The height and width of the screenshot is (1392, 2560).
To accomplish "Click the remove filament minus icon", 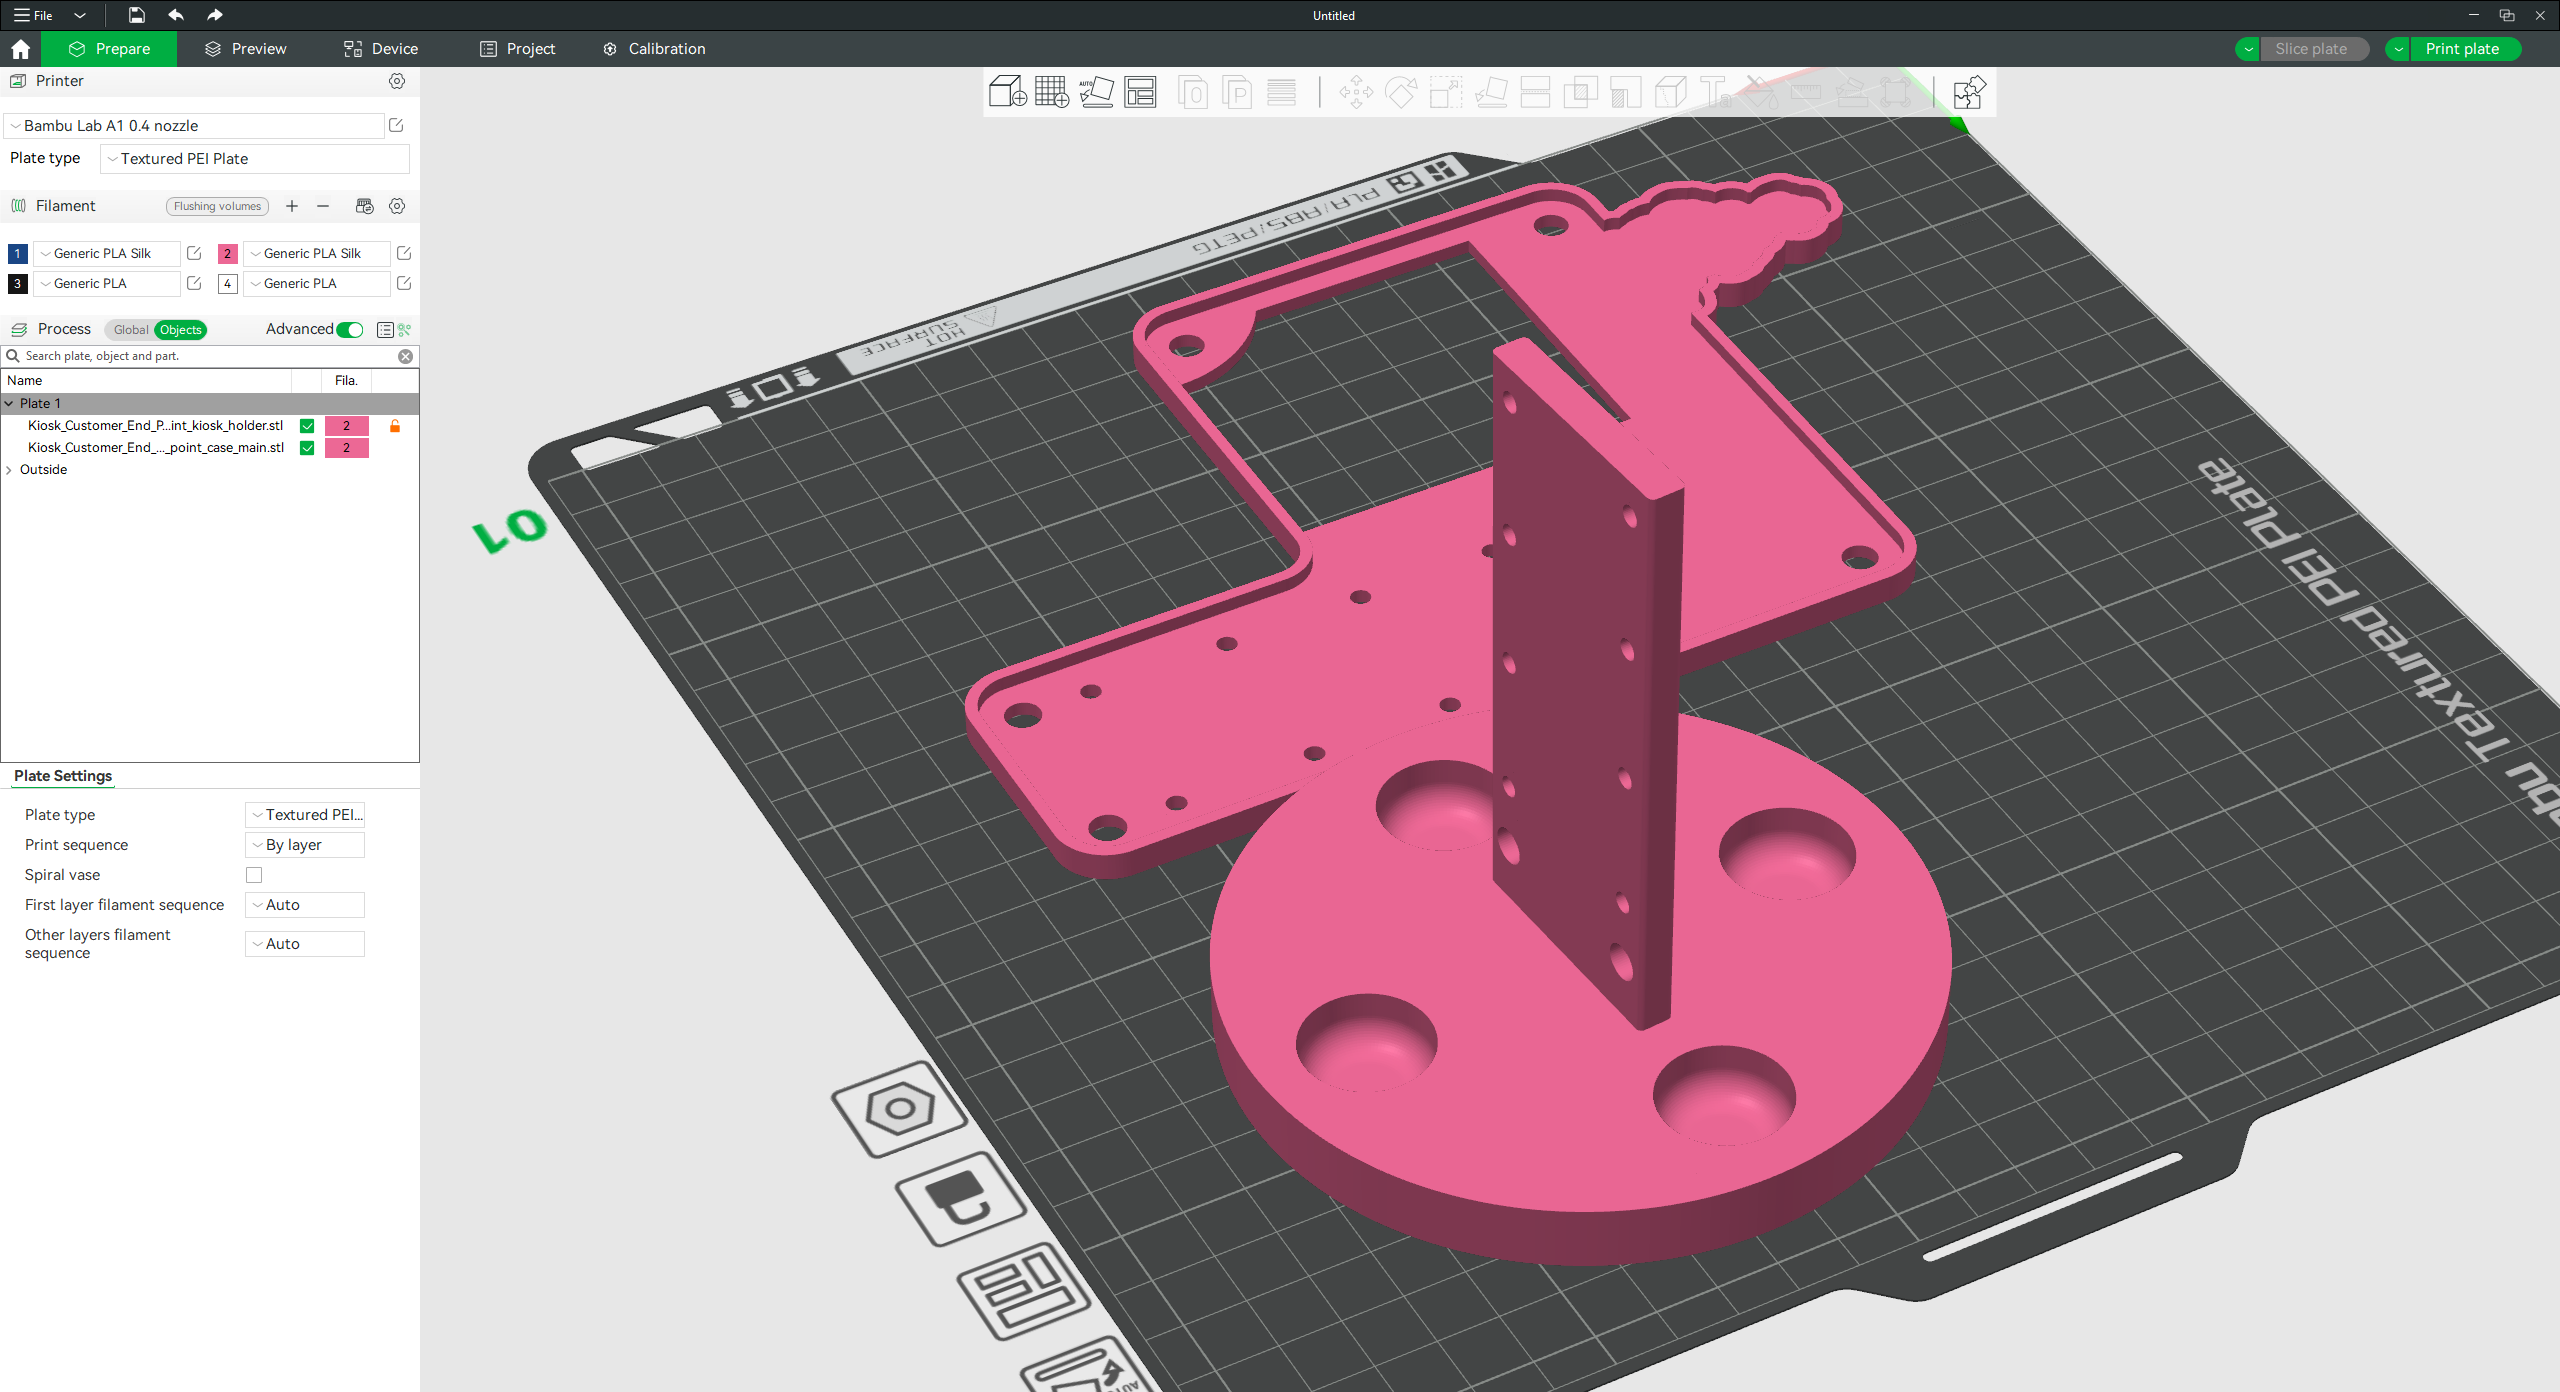I will coord(323,206).
